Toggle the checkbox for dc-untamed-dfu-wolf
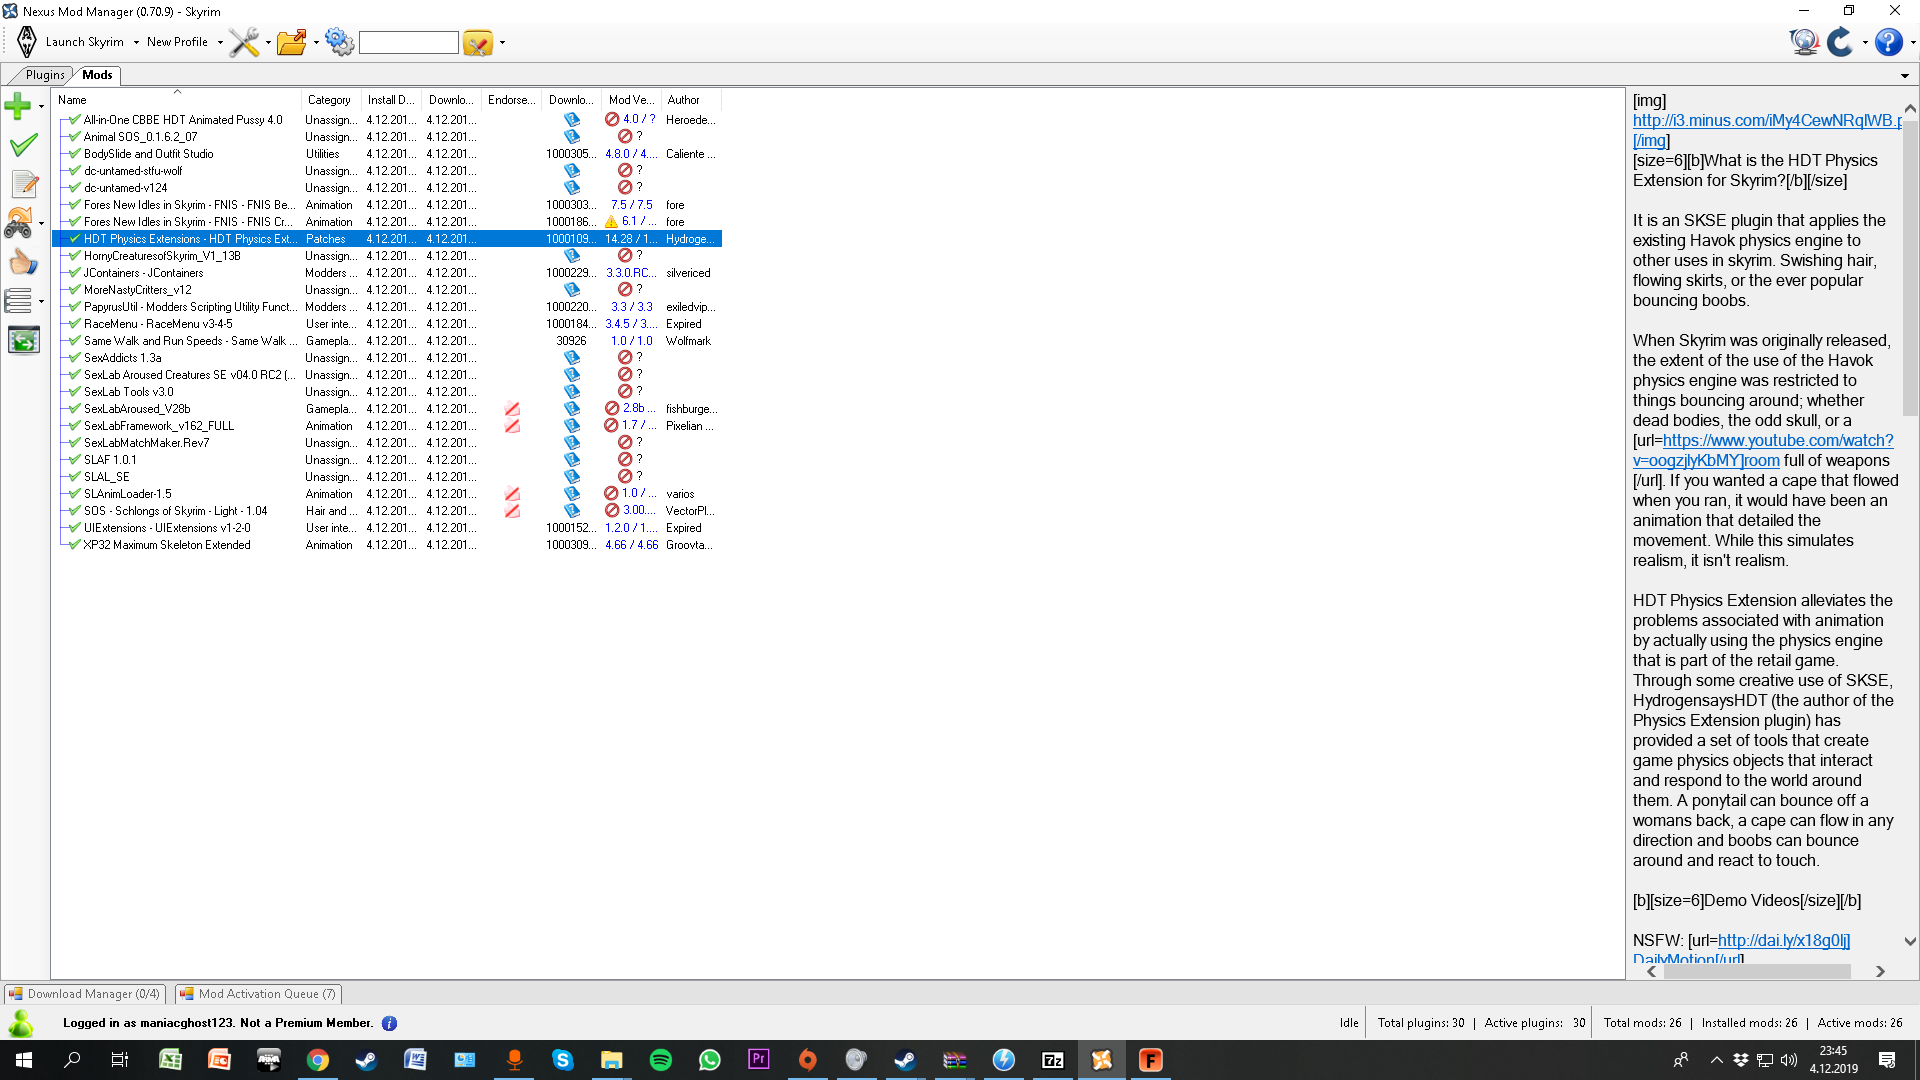Screen dimensions: 1920x1080 (75, 170)
